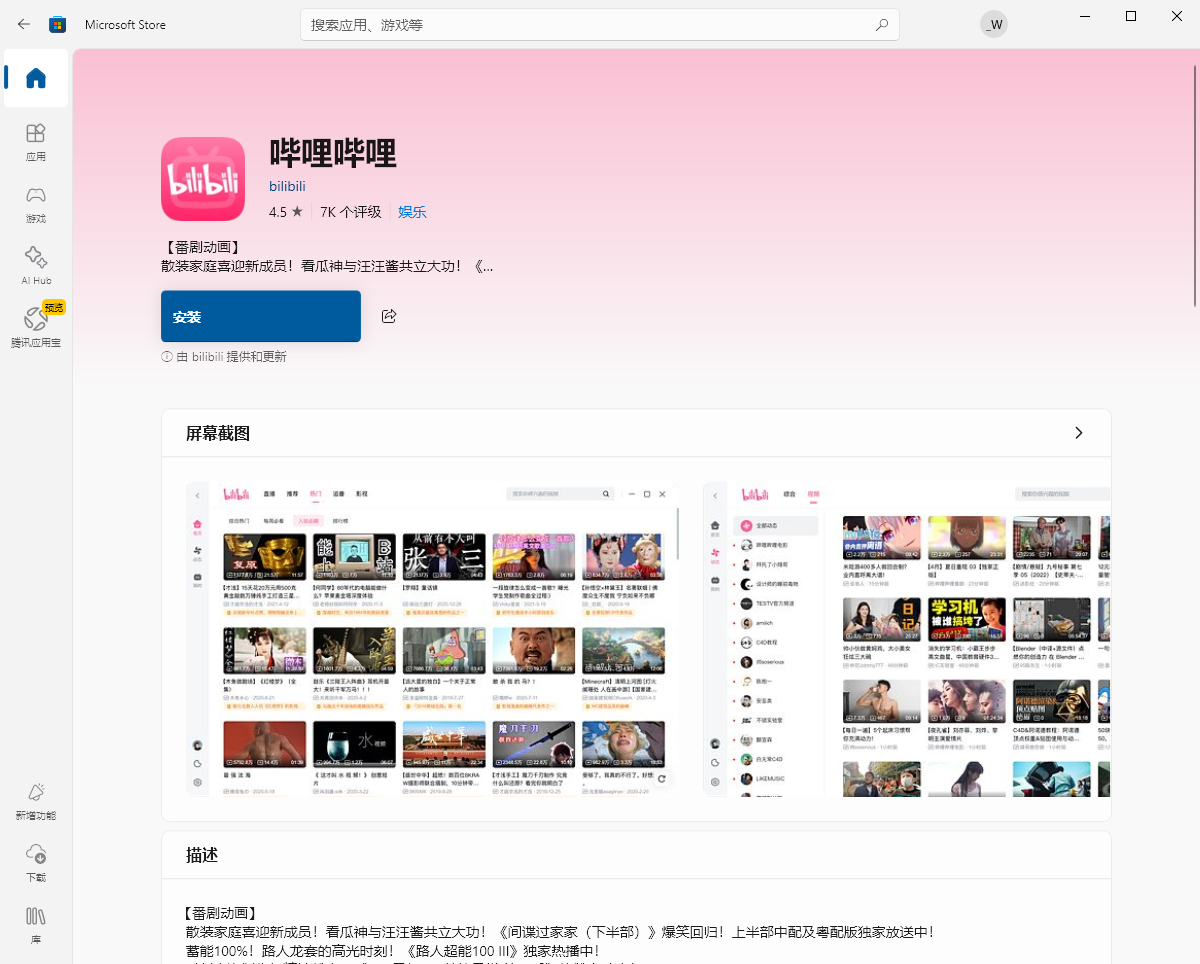Screen dimensions: 1200x964
Task: Open the Store Home sidebar icon
Action: [x=35, y=78]
